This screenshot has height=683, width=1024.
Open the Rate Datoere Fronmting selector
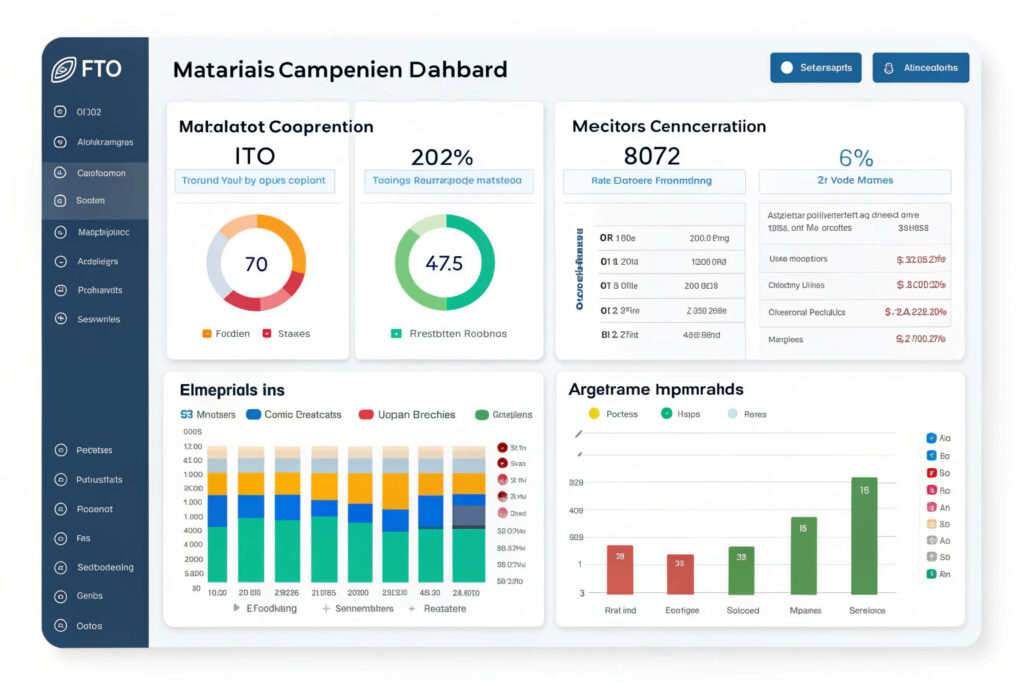coord(653,181)
